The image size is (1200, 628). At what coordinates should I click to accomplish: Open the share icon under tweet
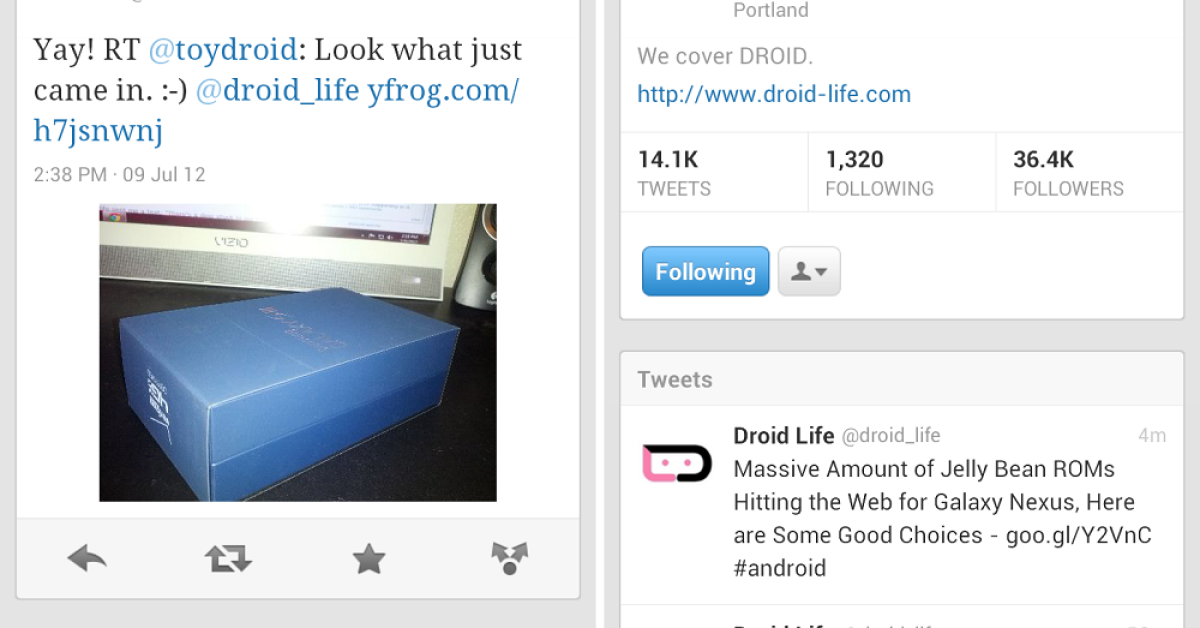click(510, 558)
